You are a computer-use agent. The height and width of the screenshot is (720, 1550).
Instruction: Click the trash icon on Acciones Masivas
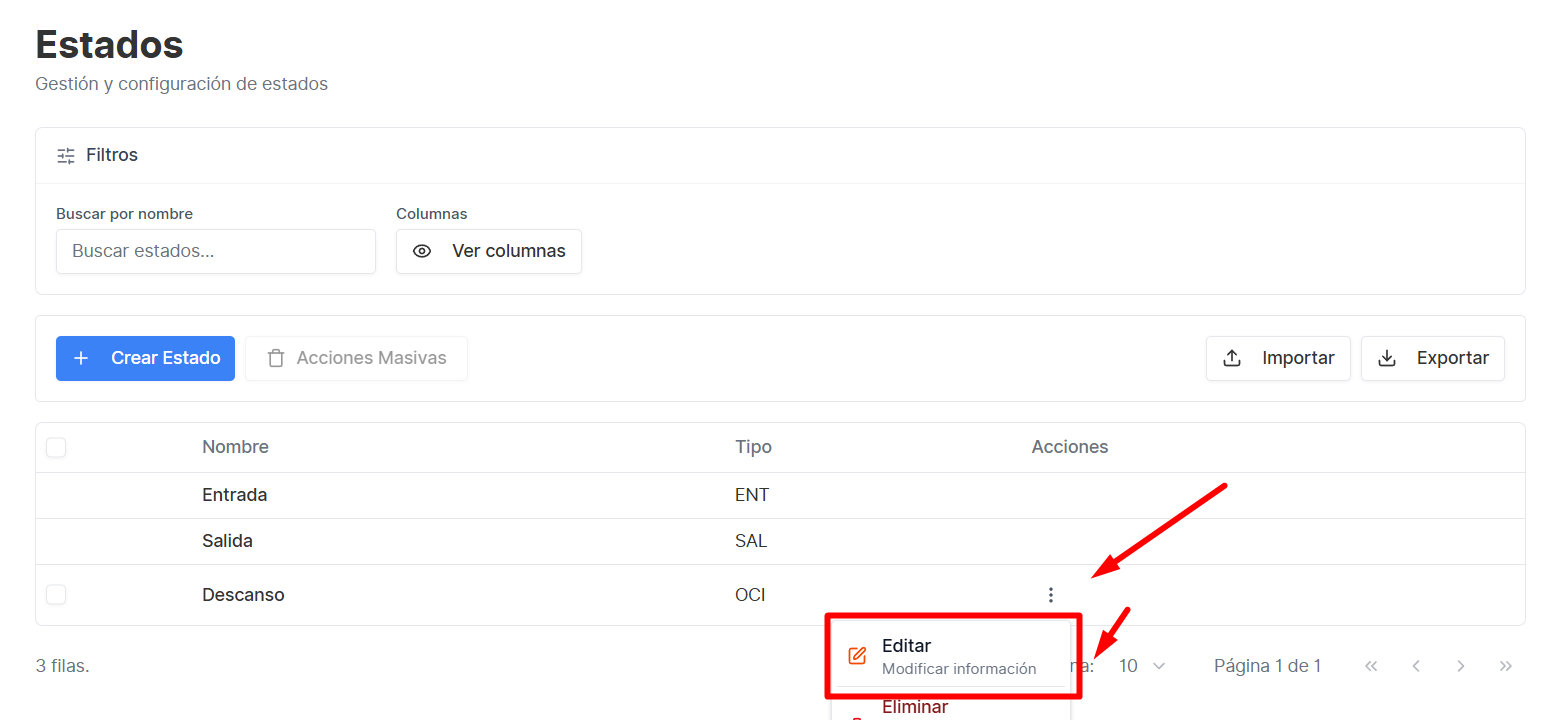[276, 358]
